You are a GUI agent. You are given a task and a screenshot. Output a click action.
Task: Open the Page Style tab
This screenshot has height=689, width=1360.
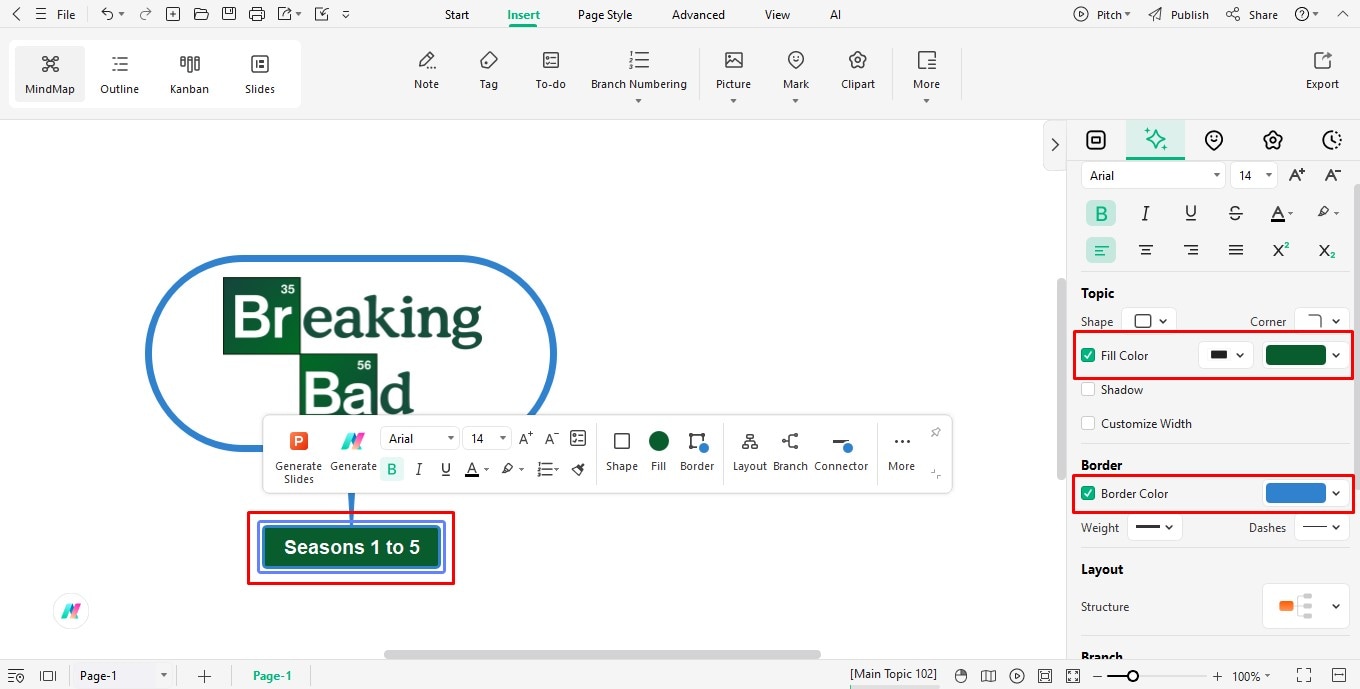[605, 15]
